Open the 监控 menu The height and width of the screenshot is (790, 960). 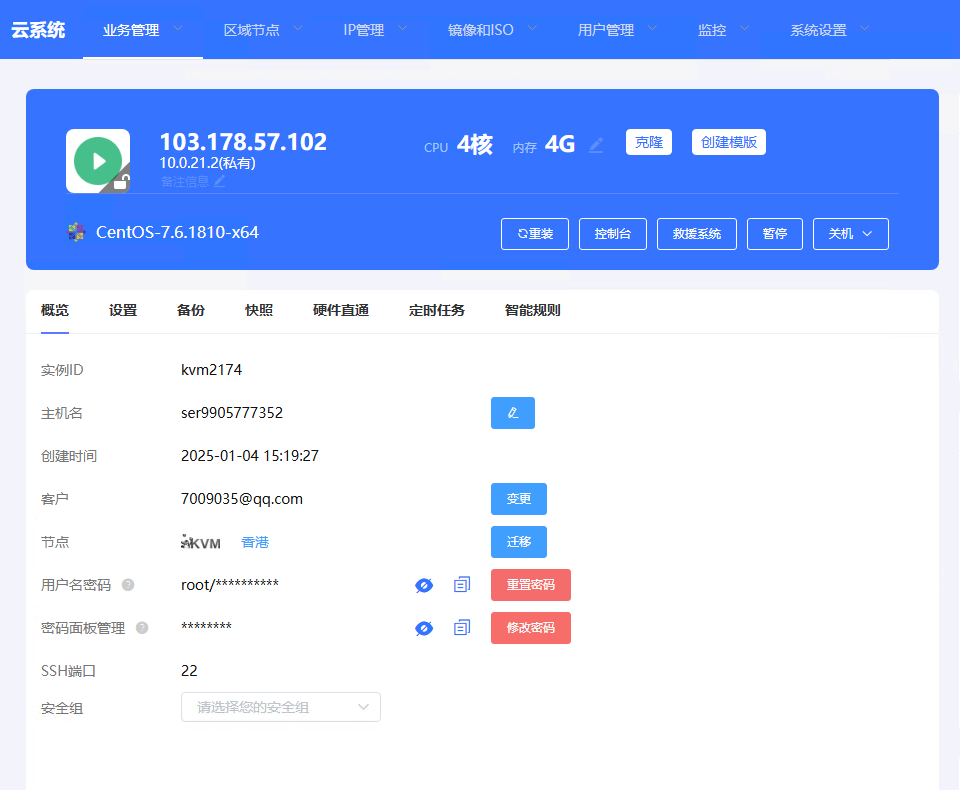click(713, 29)
